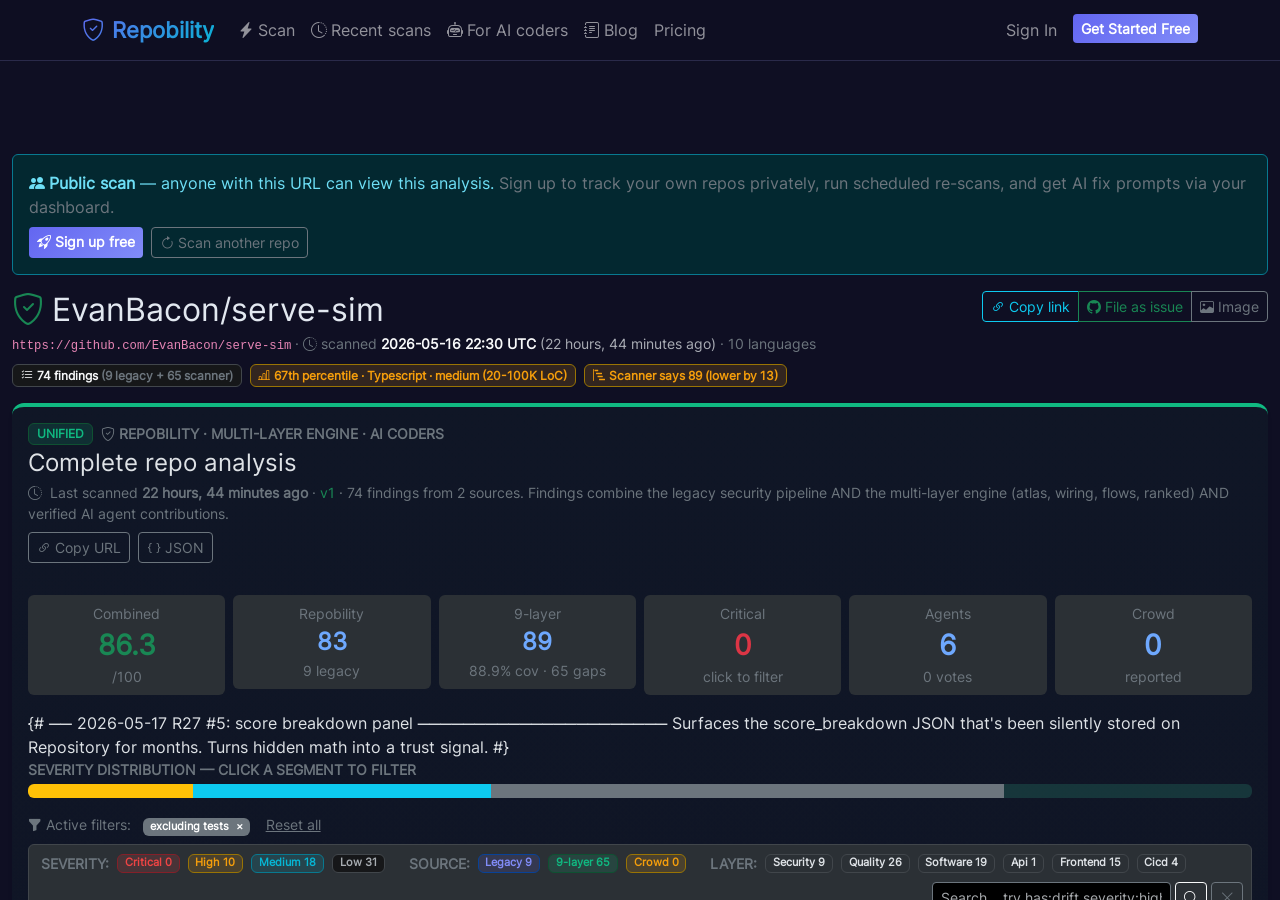This screenshot has height=900, width=1280.
Task: Remove the excluding tests filter chip
Action: (240, 827)
